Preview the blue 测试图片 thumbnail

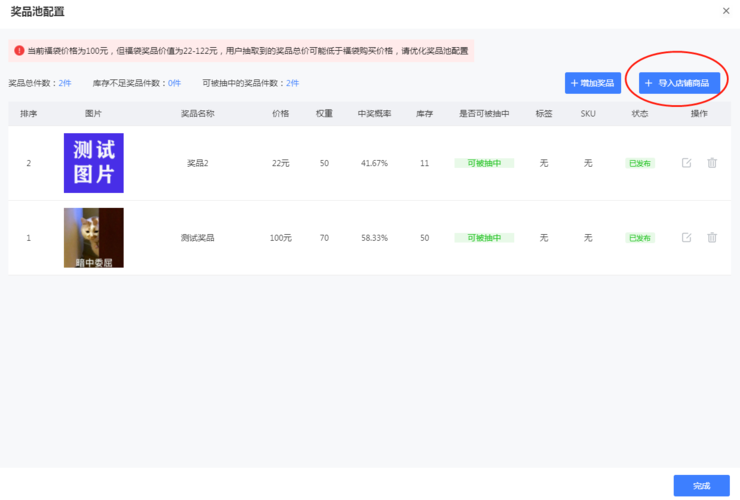(x=93, y=163)
